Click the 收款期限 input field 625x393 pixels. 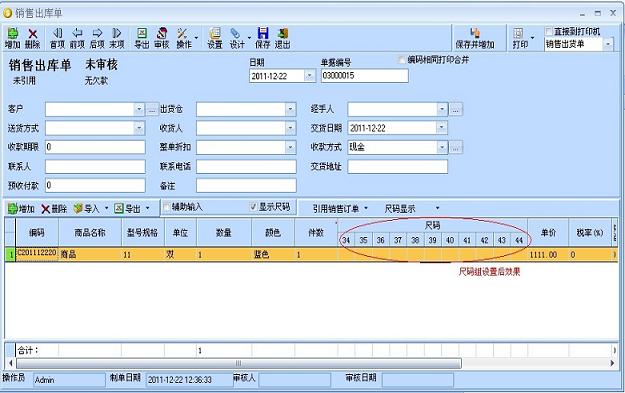click(x=95, y=147)
